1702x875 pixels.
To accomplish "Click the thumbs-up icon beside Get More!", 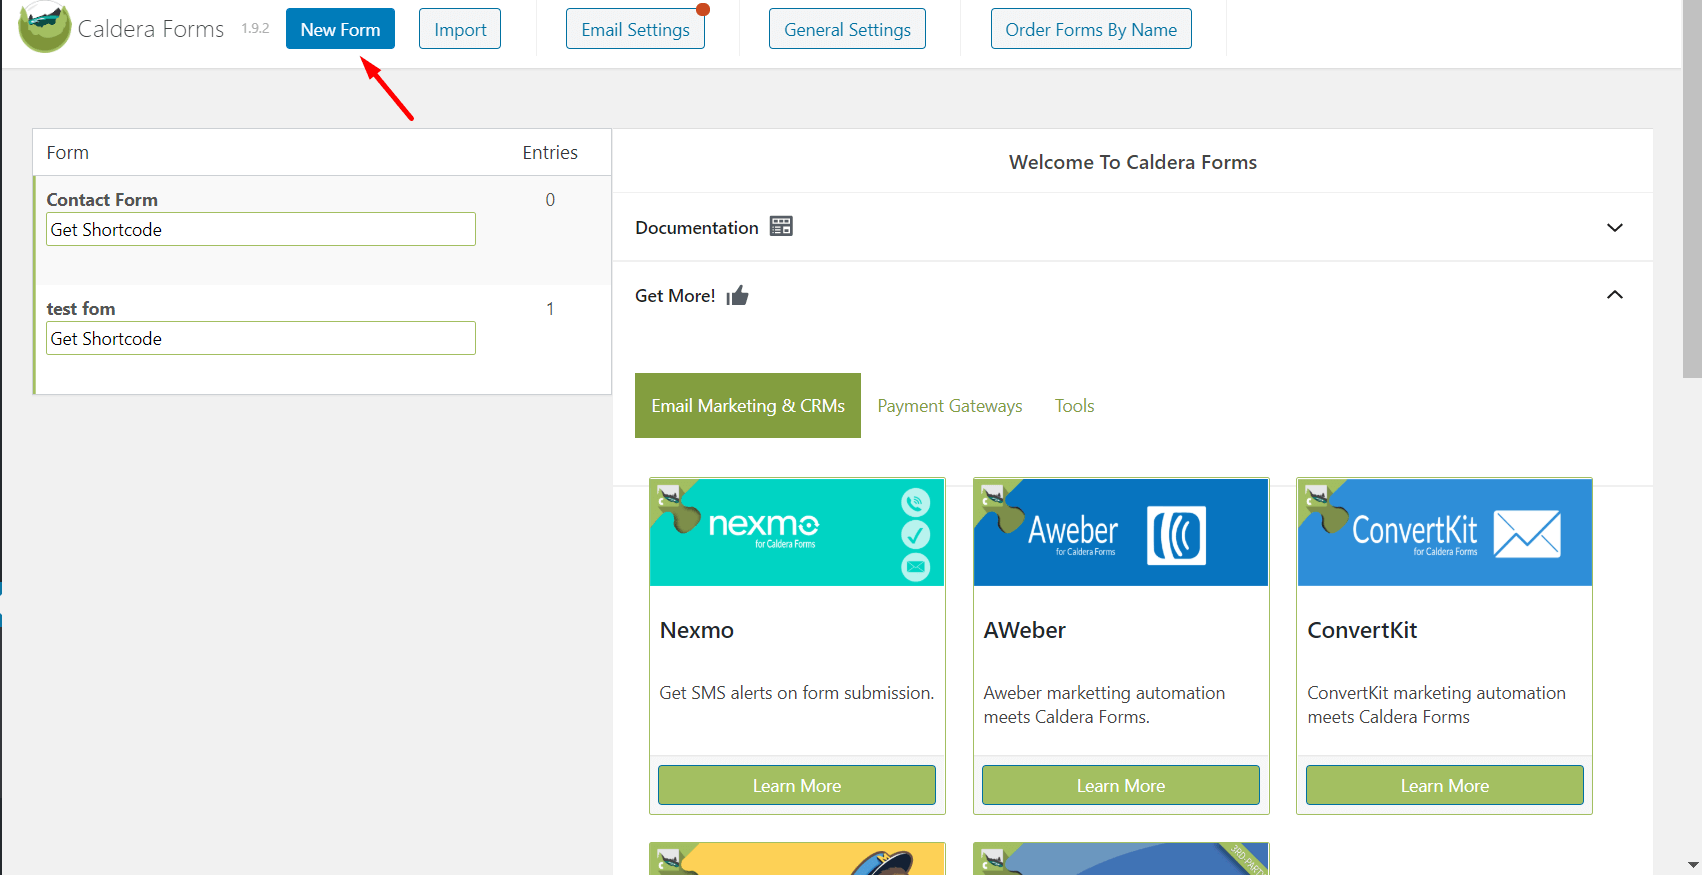I will coord(738,296).
